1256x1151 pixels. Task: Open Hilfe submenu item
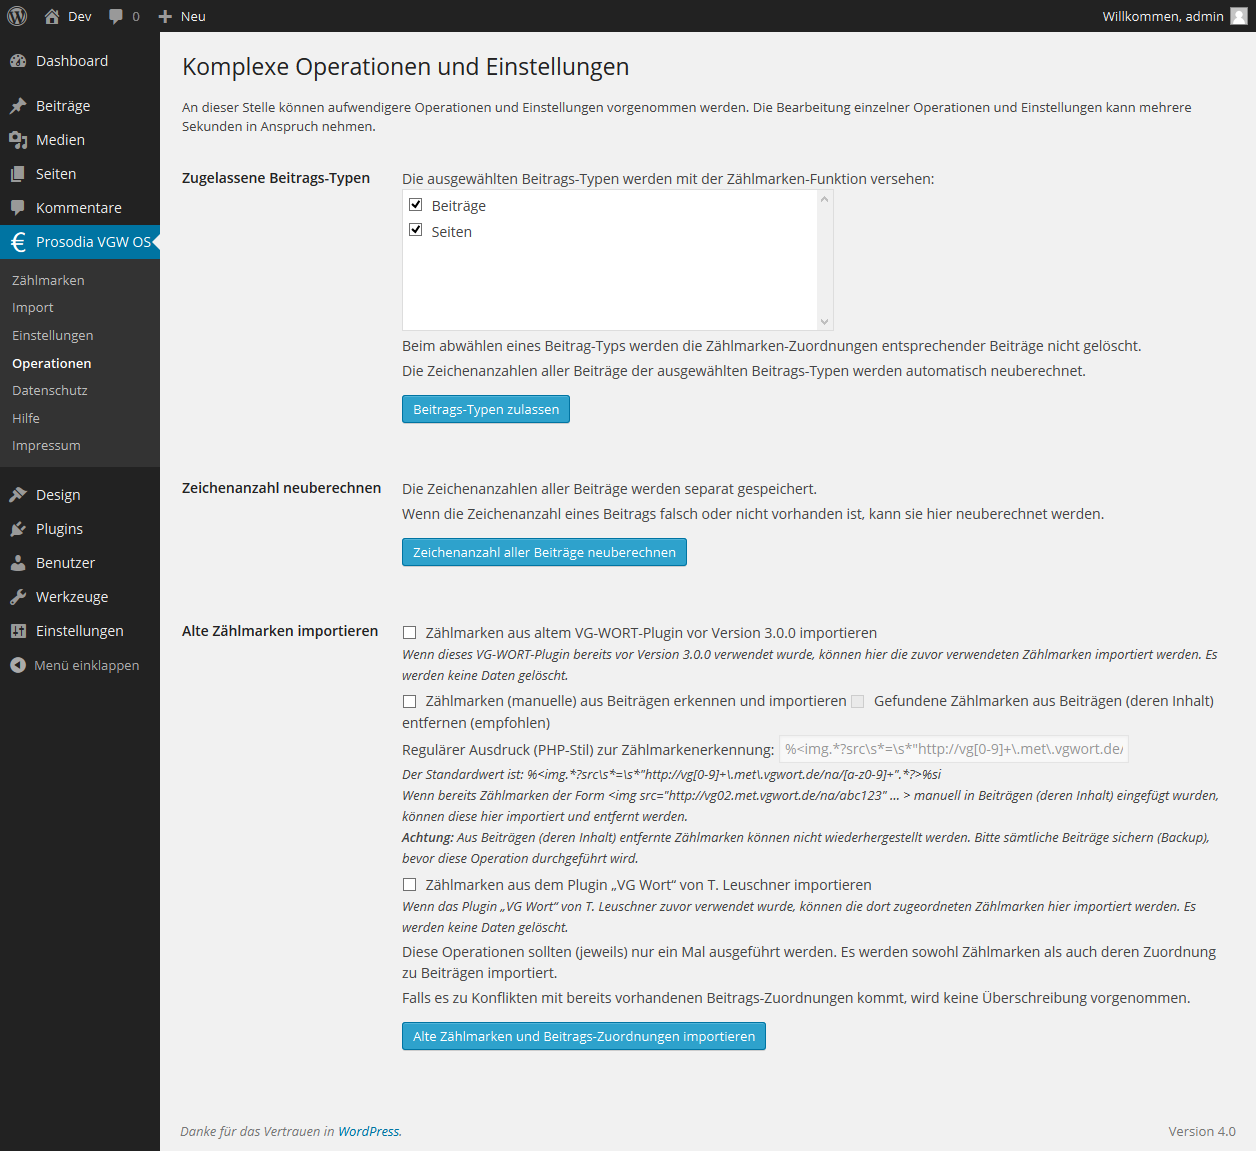click(26, 419)
